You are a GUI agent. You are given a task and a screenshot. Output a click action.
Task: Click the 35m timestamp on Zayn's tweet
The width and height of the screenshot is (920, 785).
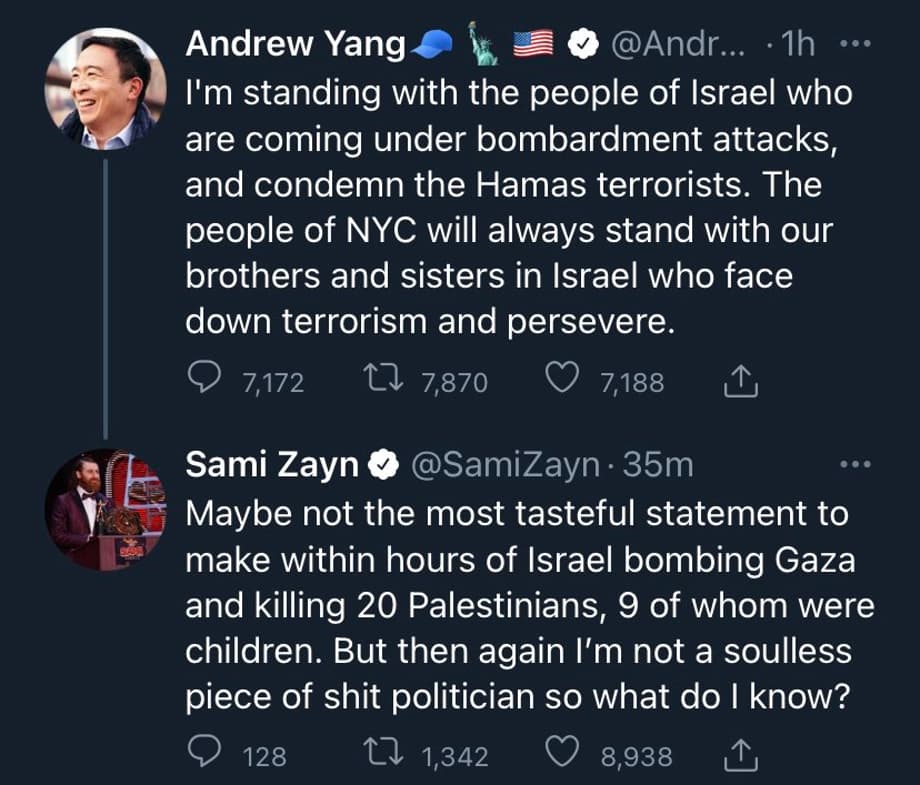(x=657, y=465)
